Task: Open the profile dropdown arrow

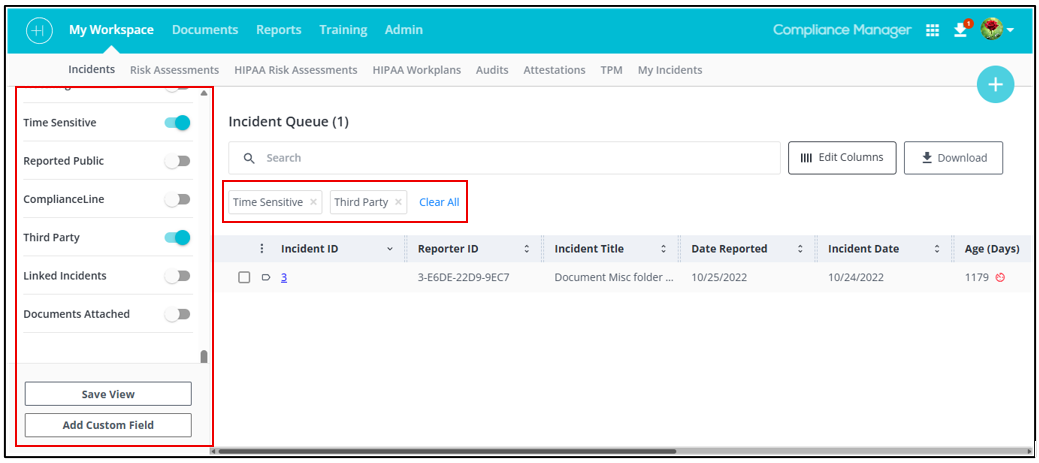Action: coord(1010,30)
